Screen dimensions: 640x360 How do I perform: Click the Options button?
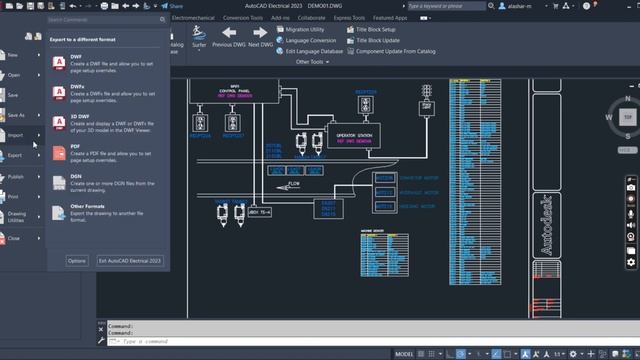77,261
